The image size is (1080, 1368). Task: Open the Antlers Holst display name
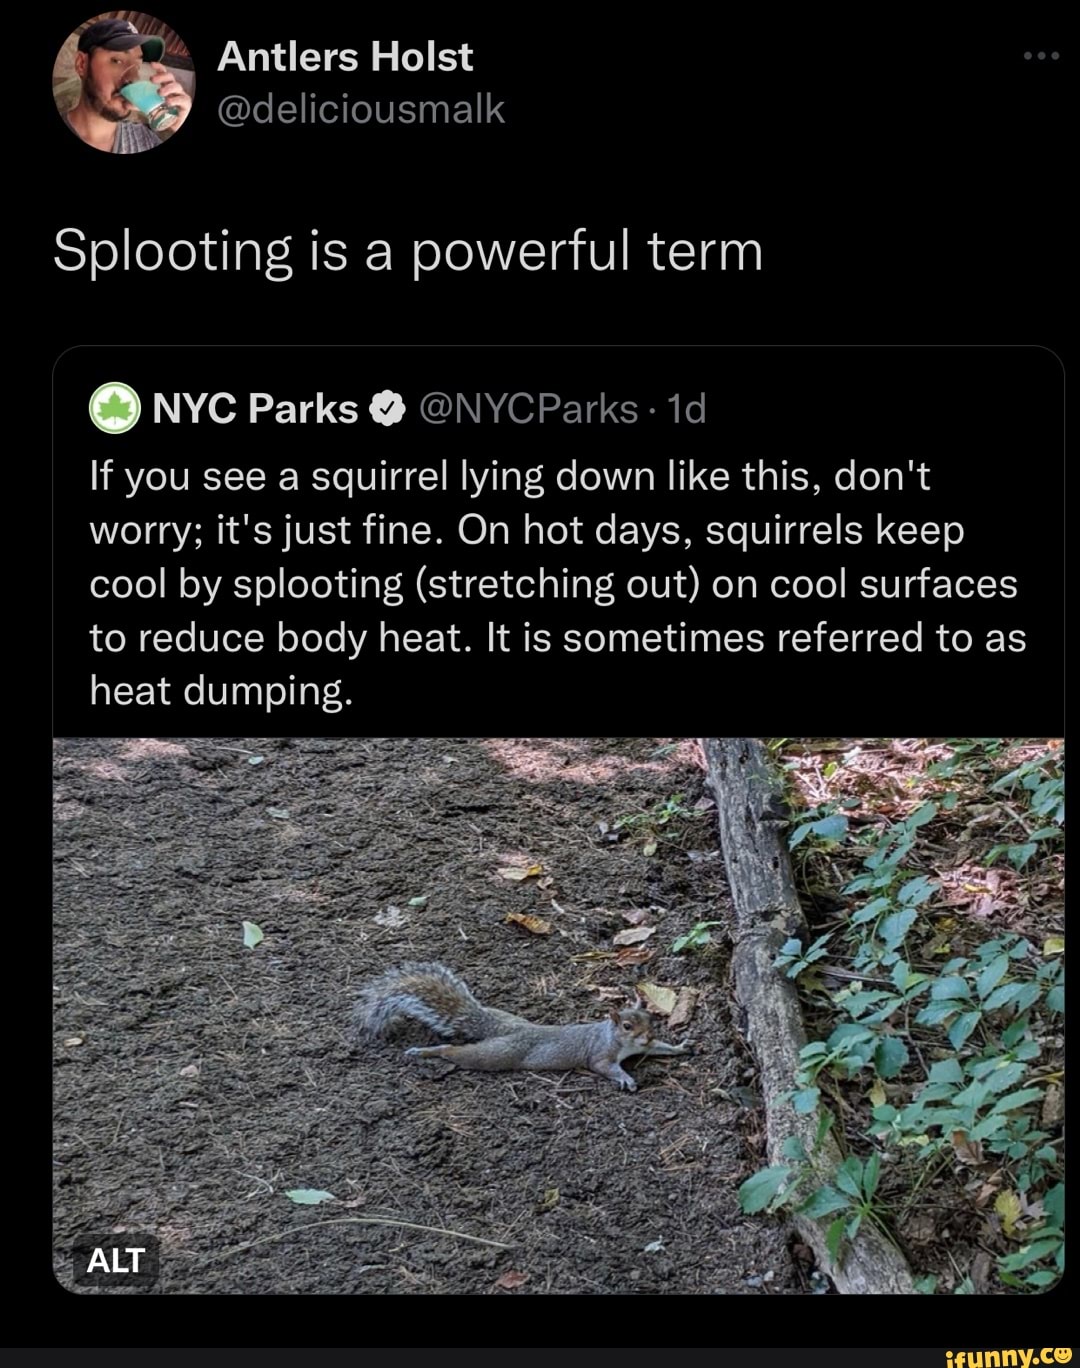[x=345, y=57]
